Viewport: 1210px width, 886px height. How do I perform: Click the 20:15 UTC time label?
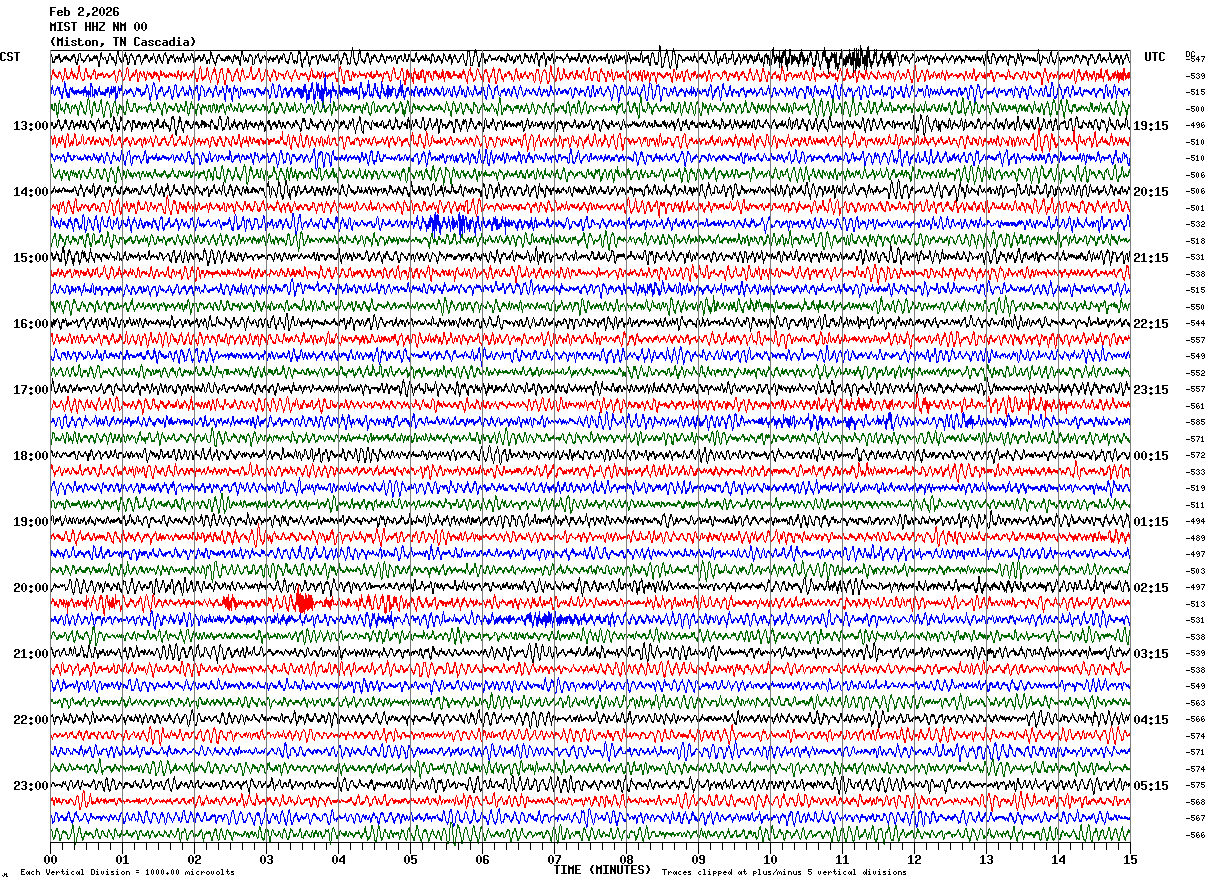tap(1151, 192)
